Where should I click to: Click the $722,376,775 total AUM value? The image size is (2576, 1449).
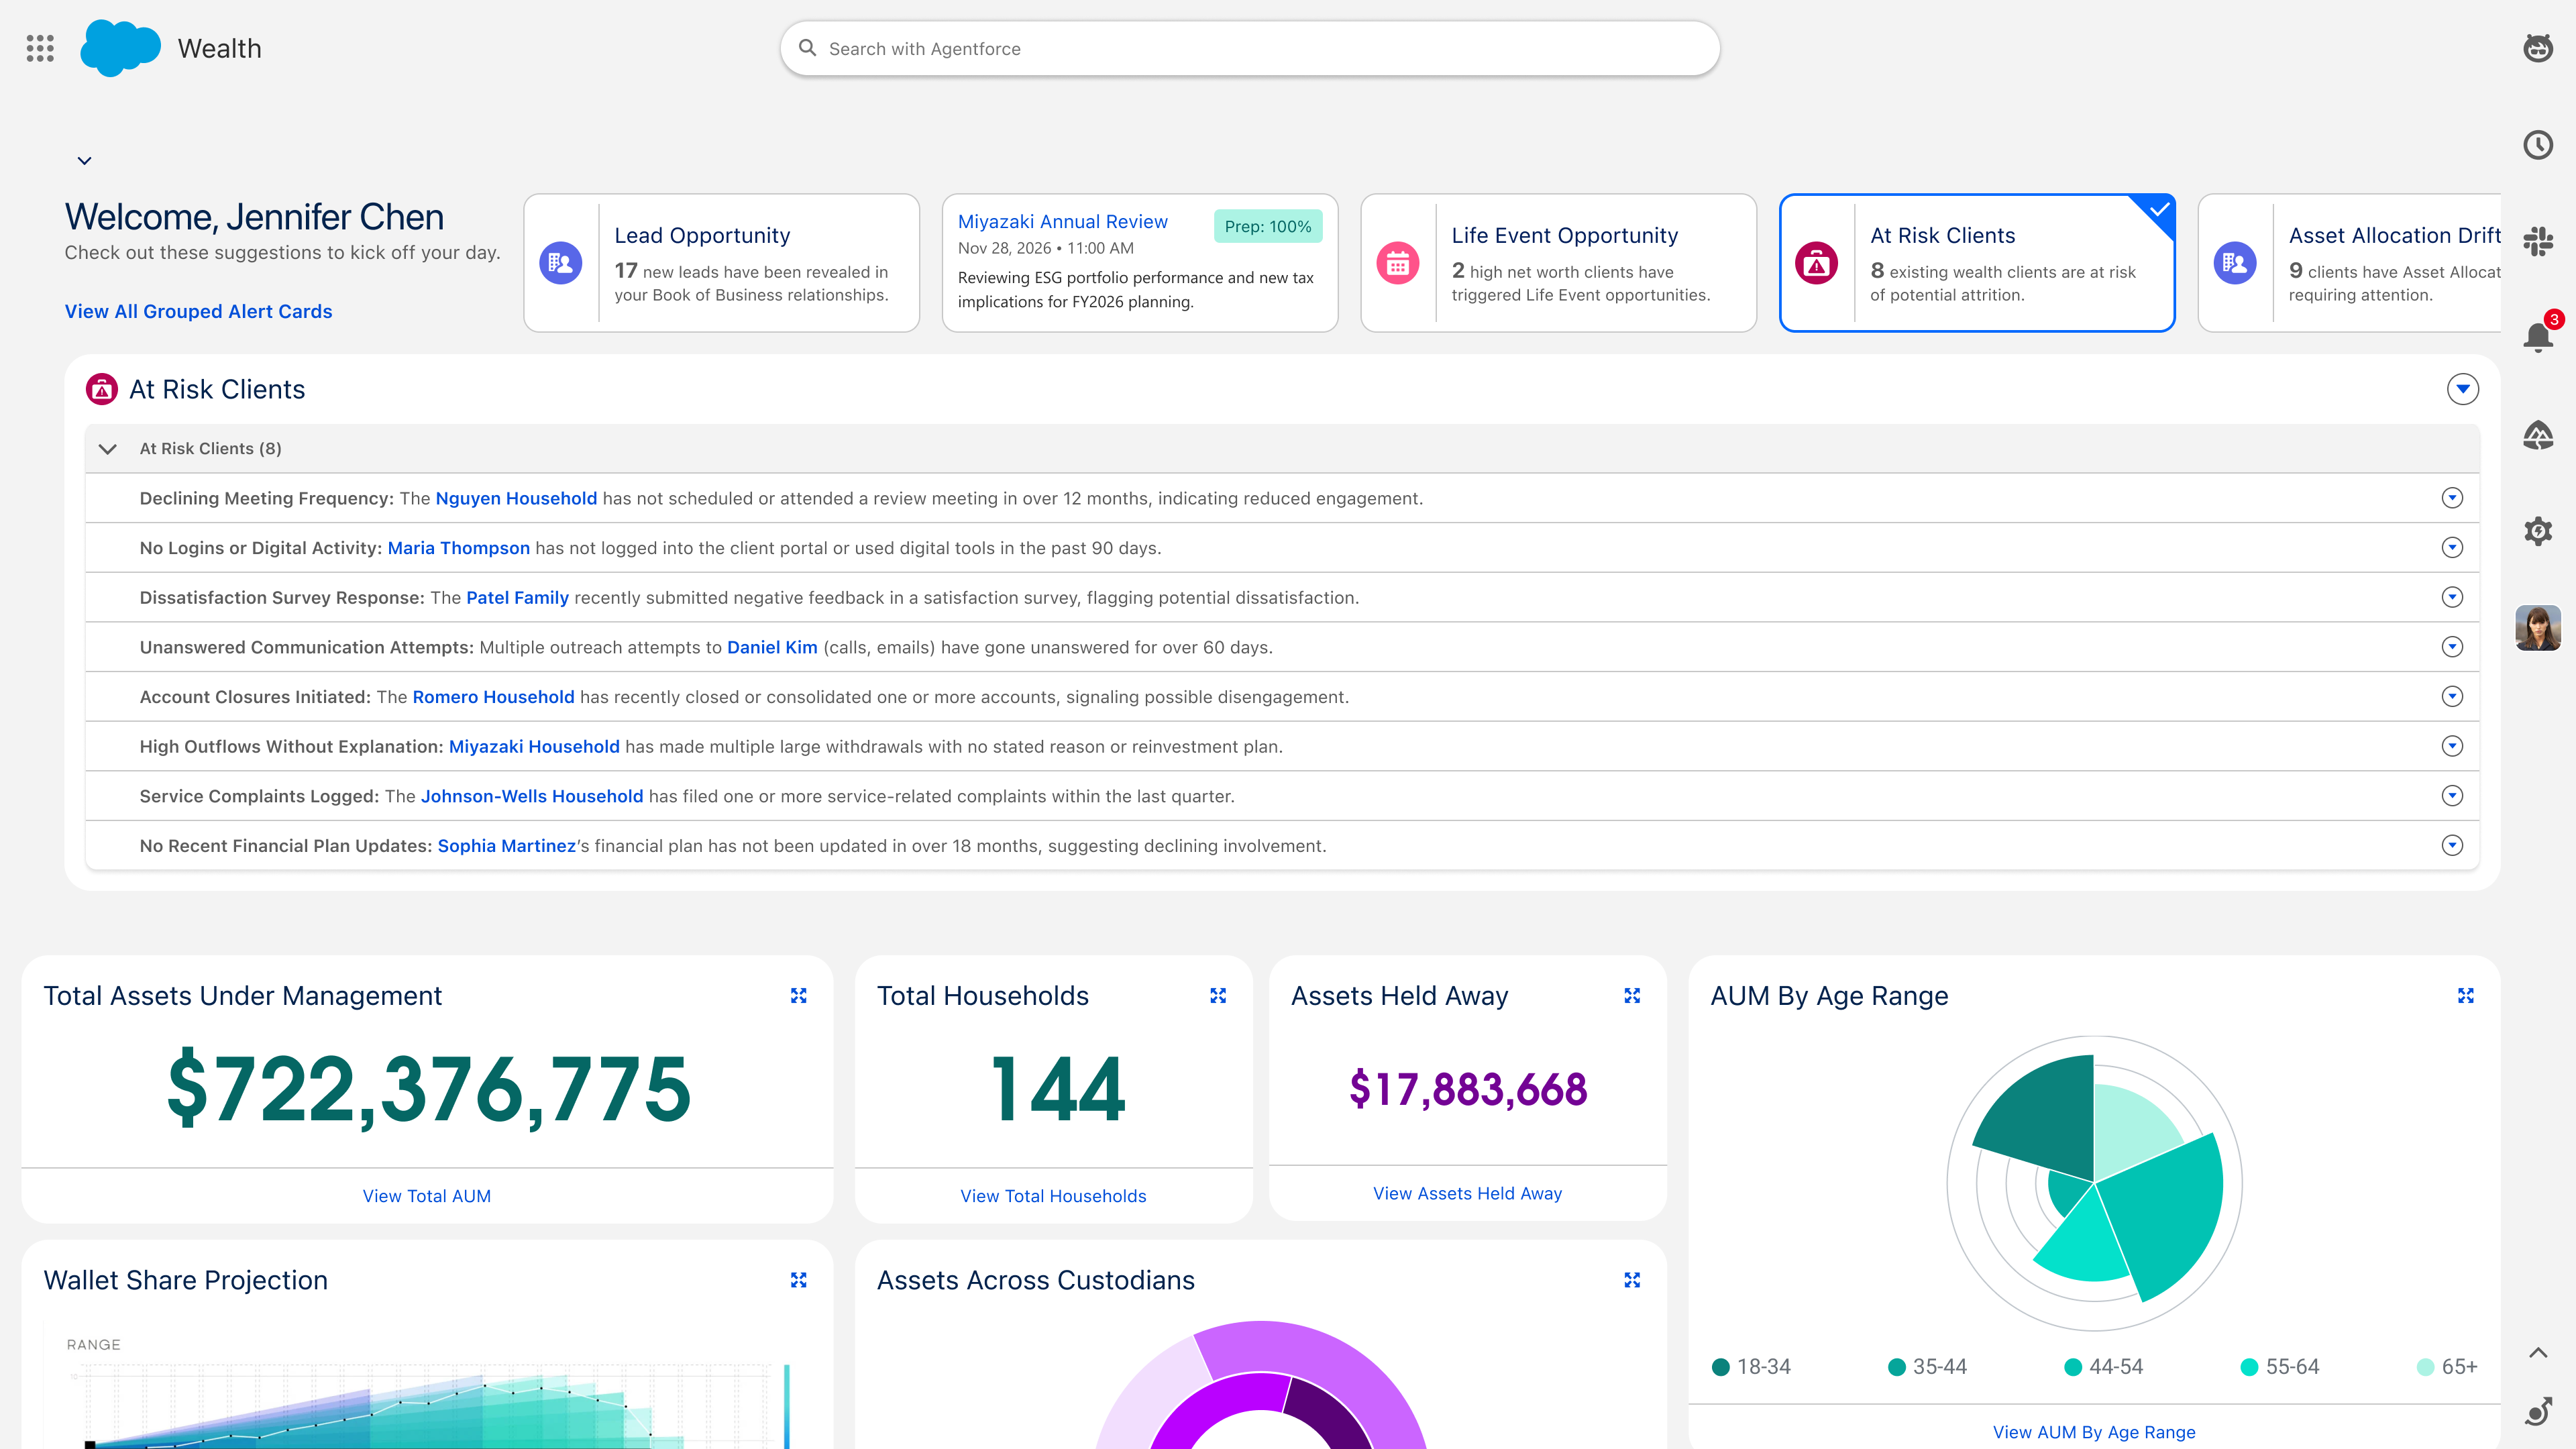tap(428, 1090)
